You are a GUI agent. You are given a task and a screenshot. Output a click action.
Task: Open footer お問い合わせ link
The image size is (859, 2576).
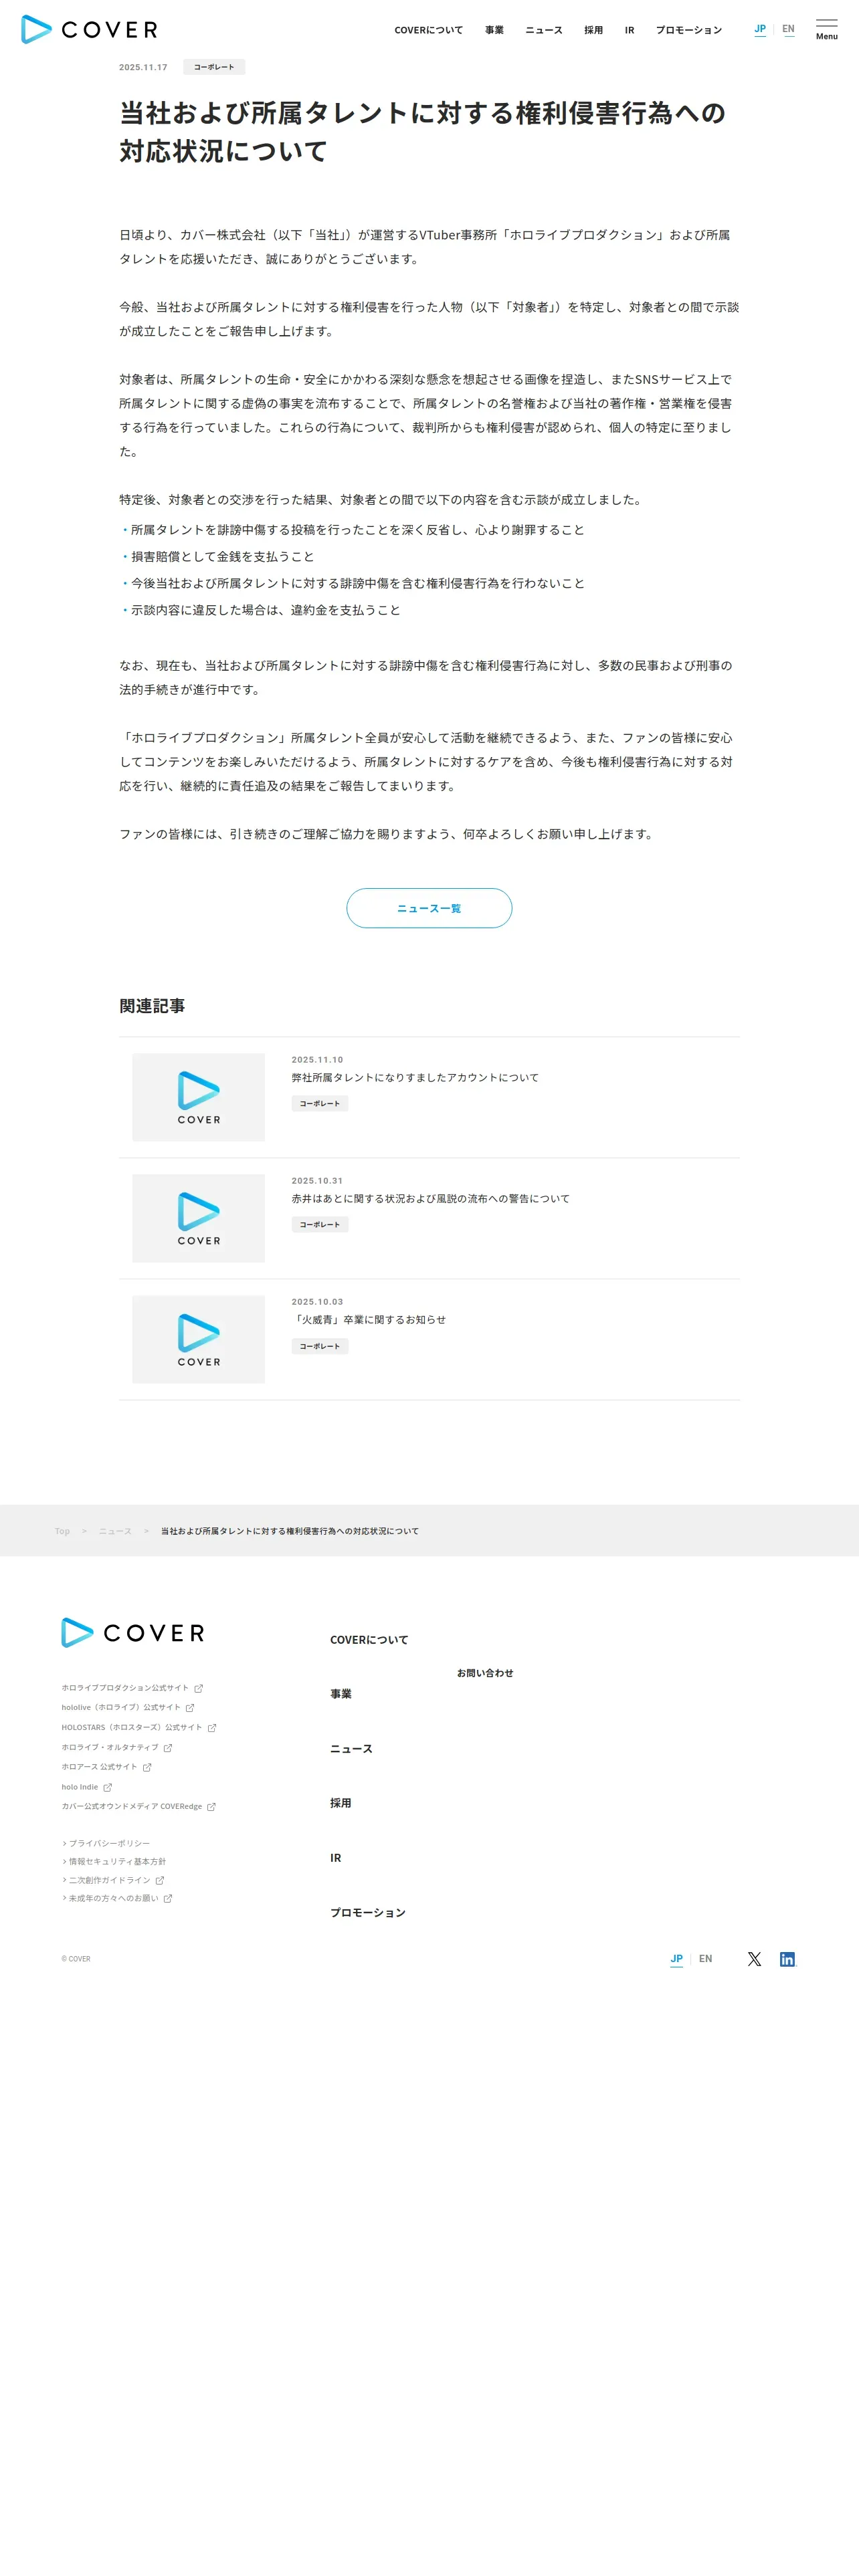tap(485, 1673)
